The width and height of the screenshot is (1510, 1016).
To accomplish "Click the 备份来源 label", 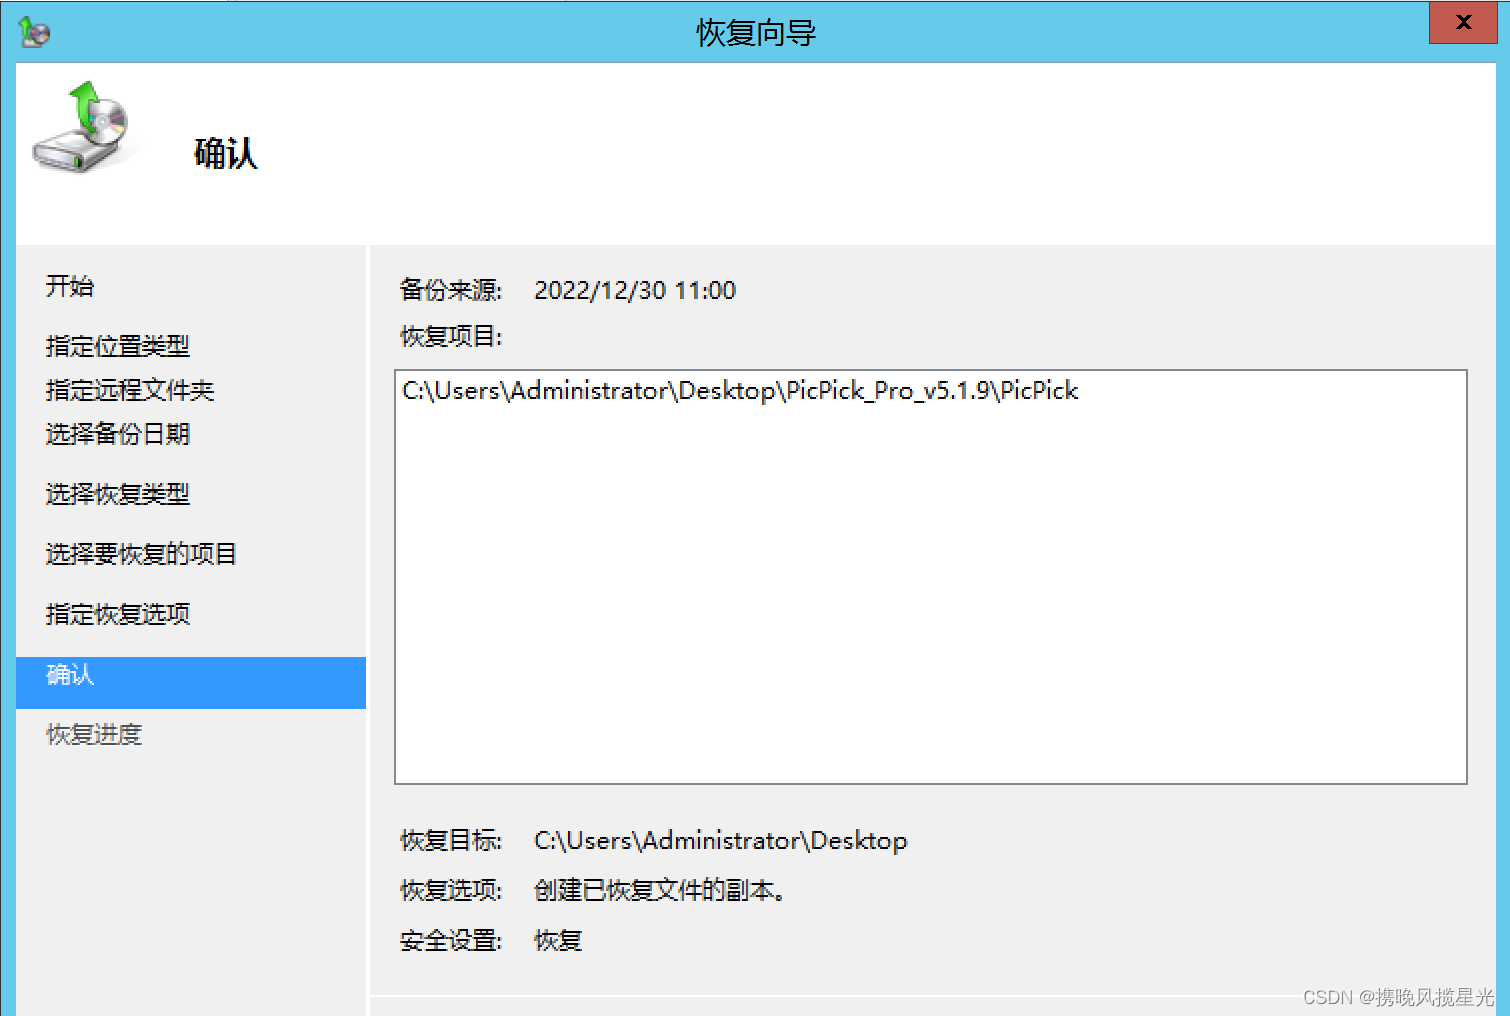I will point(451,290).
